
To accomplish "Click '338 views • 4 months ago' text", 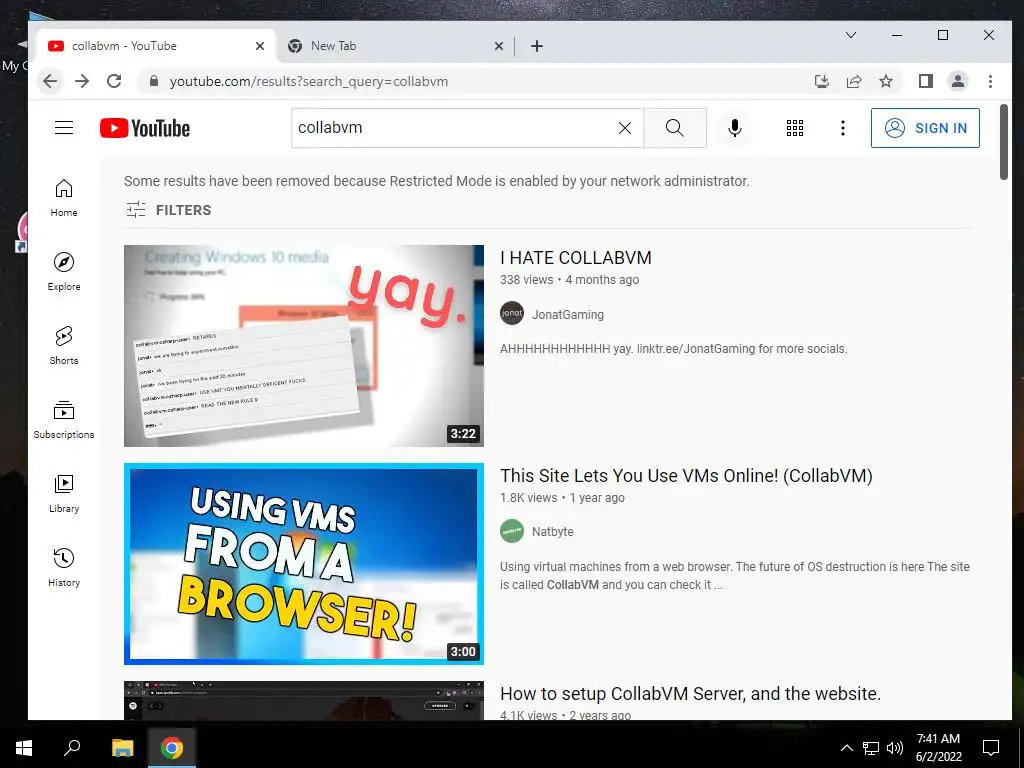I will point(569,280).
